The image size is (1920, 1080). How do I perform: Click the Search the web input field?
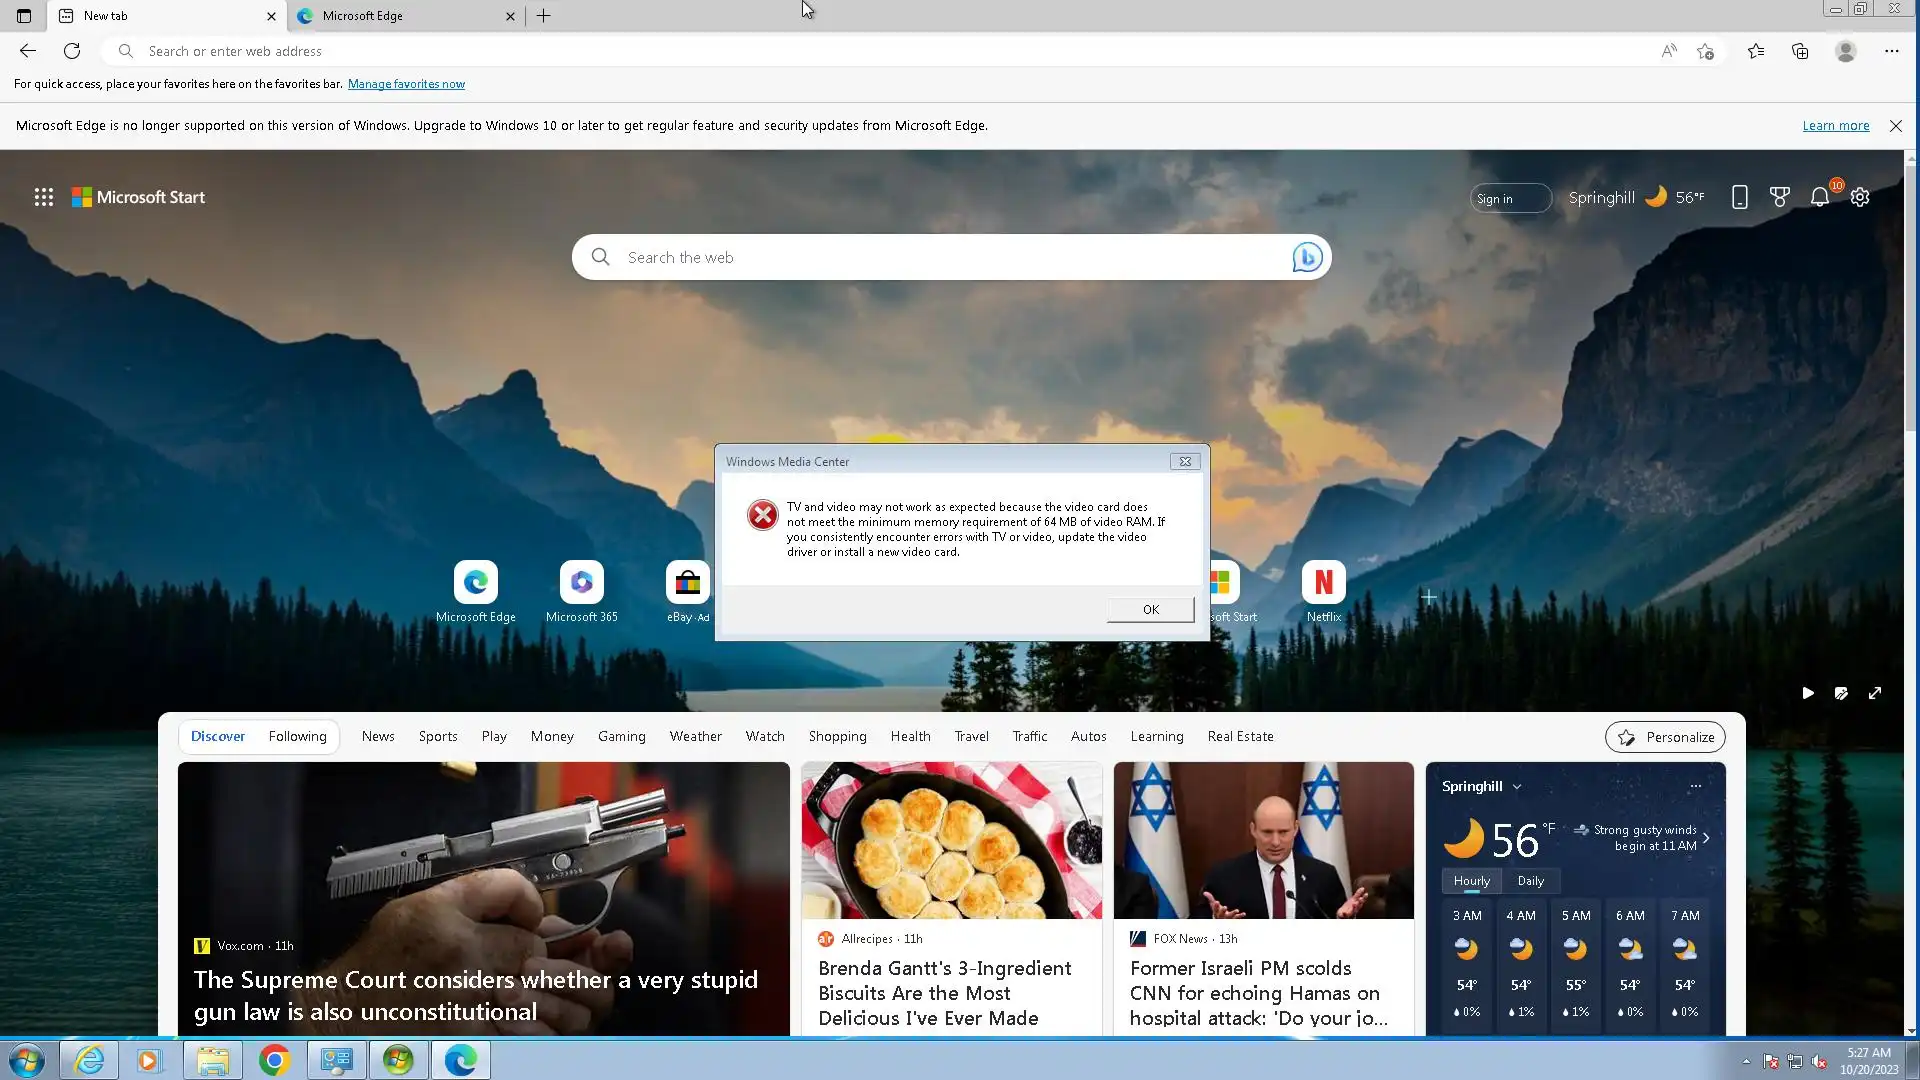(940, 258)
